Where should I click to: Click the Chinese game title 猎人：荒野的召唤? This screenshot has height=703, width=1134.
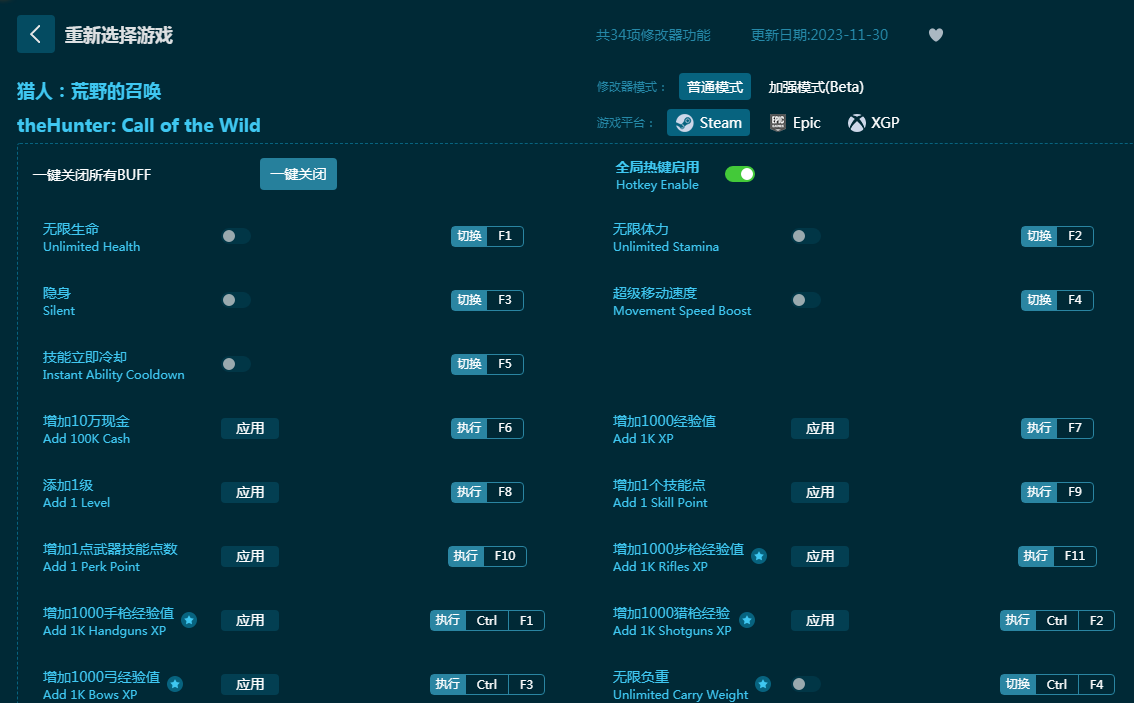89,91
